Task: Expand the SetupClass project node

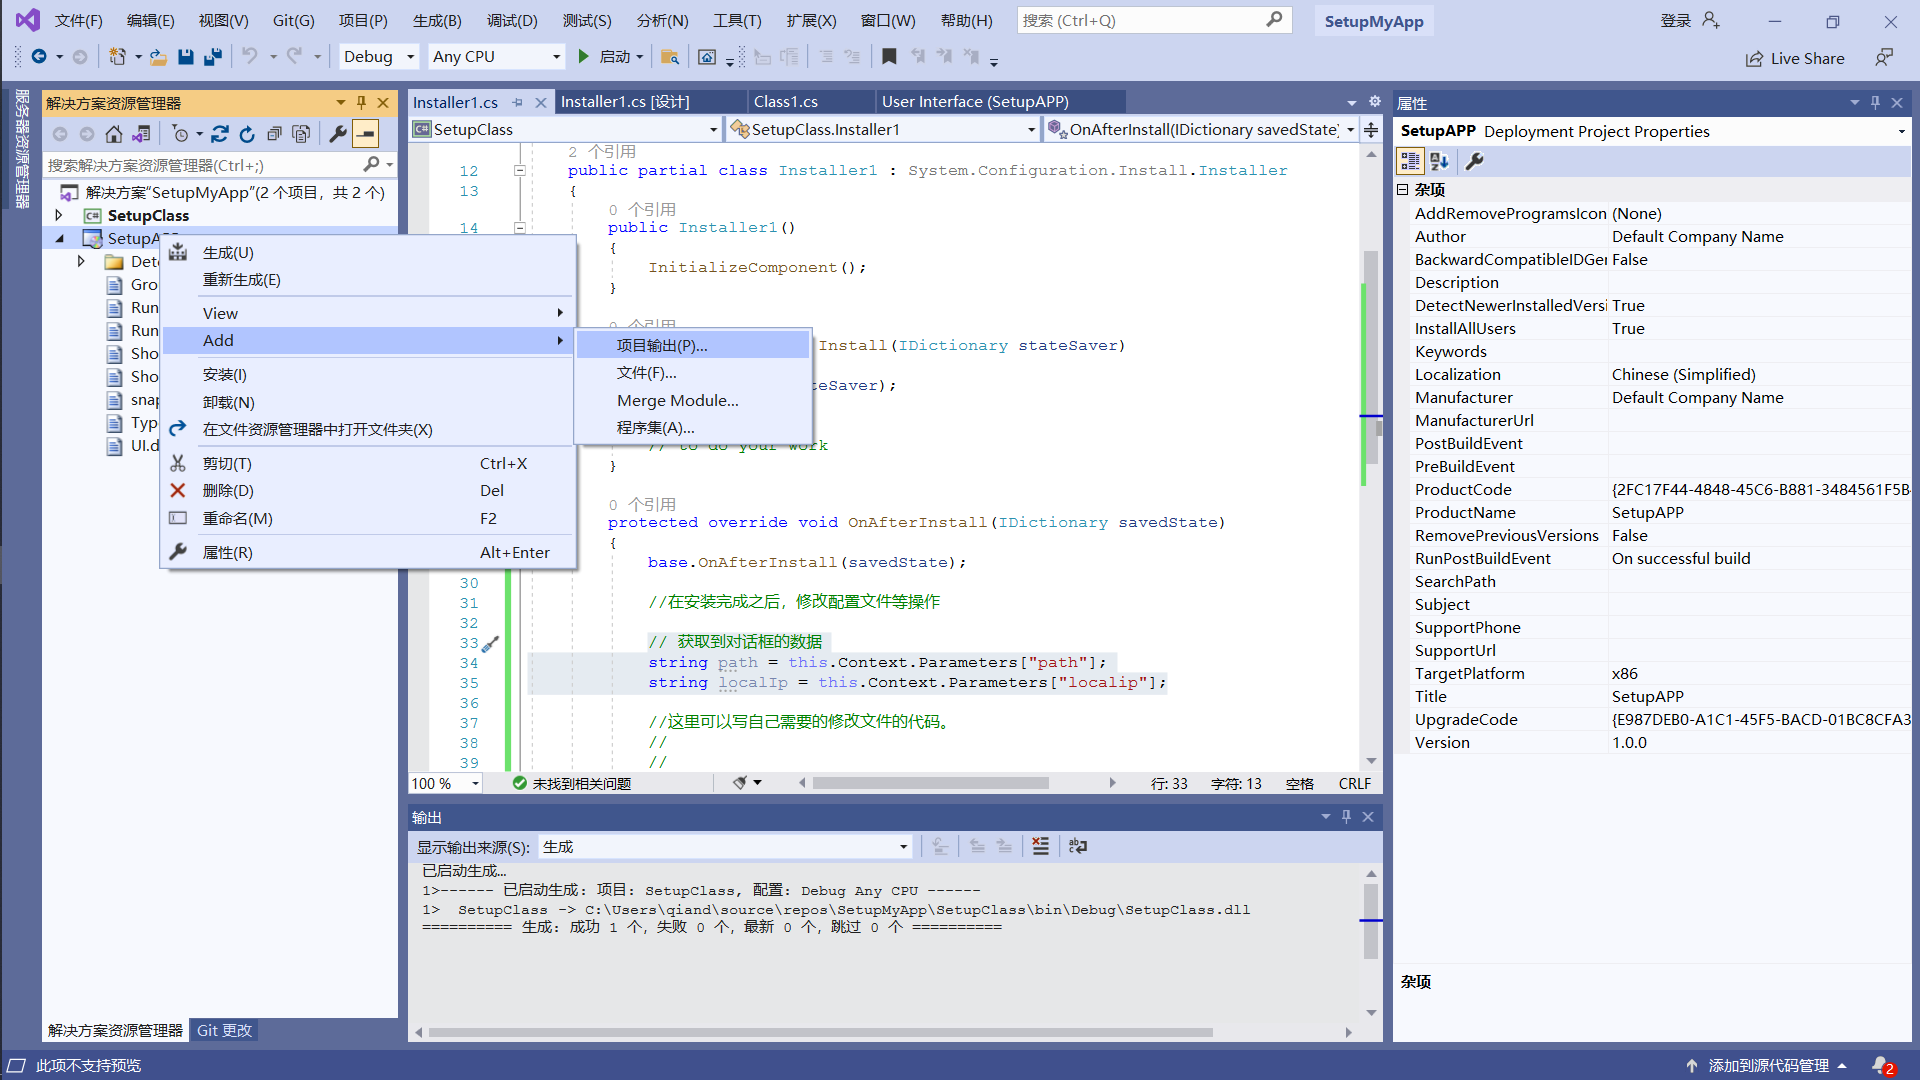Action: [x=59, y=215]
